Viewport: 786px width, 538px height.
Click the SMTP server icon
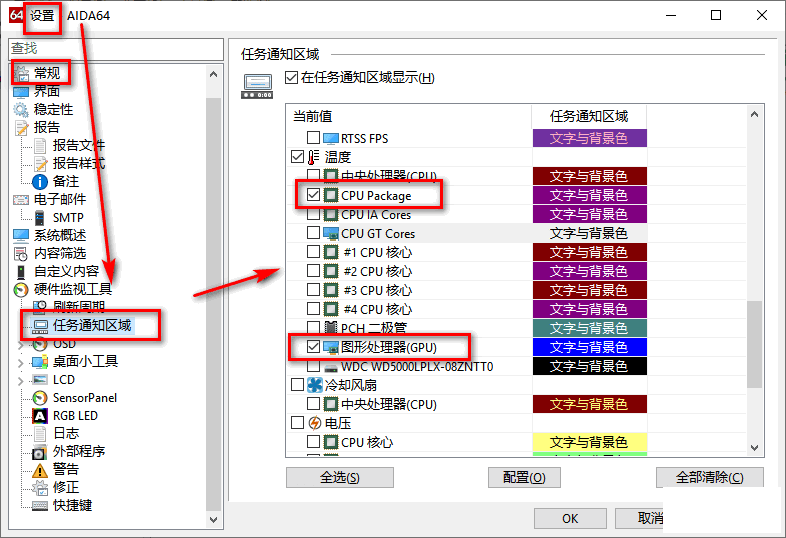pyautogui.click(x=40, y=218)
